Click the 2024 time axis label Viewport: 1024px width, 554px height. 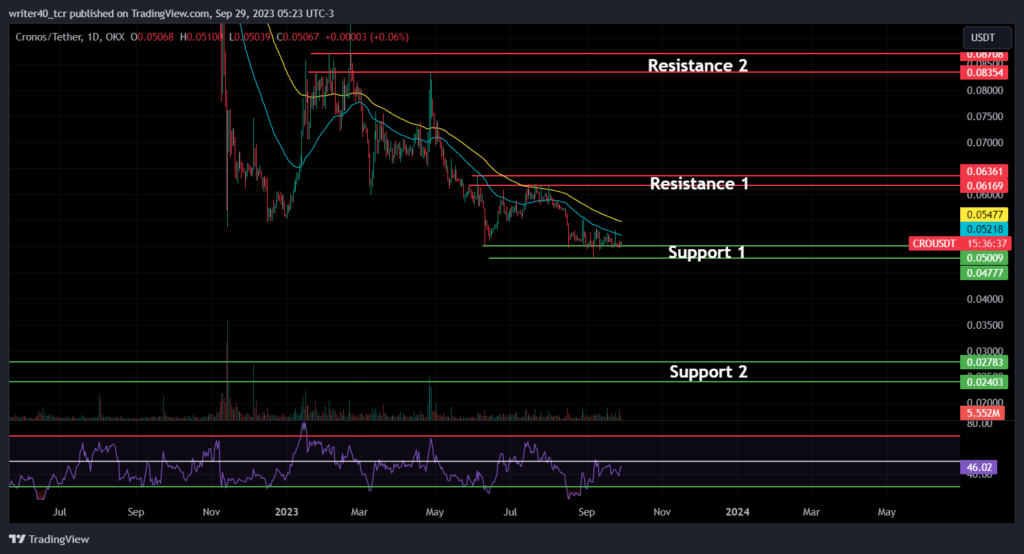737,512
